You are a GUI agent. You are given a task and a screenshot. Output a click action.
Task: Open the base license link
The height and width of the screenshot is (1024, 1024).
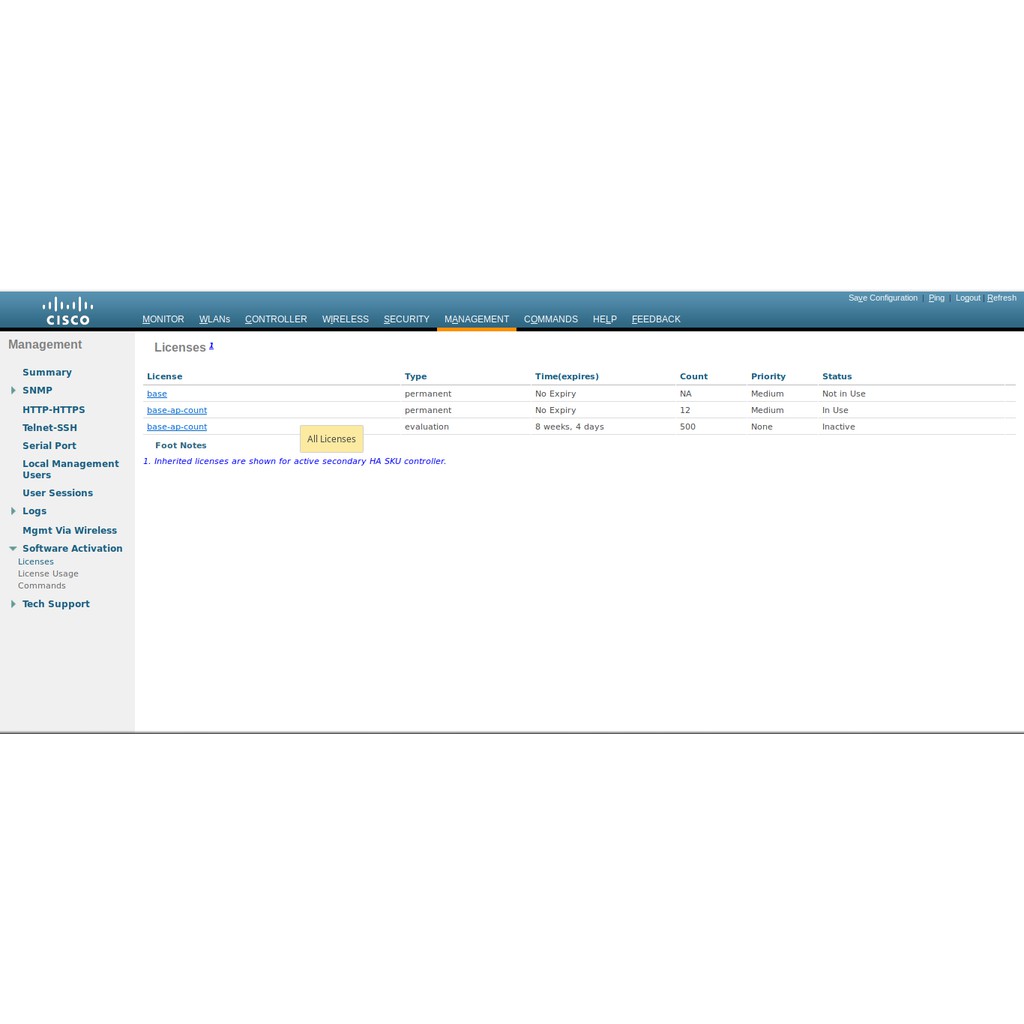pyautogui.click(x=157, y=394)
